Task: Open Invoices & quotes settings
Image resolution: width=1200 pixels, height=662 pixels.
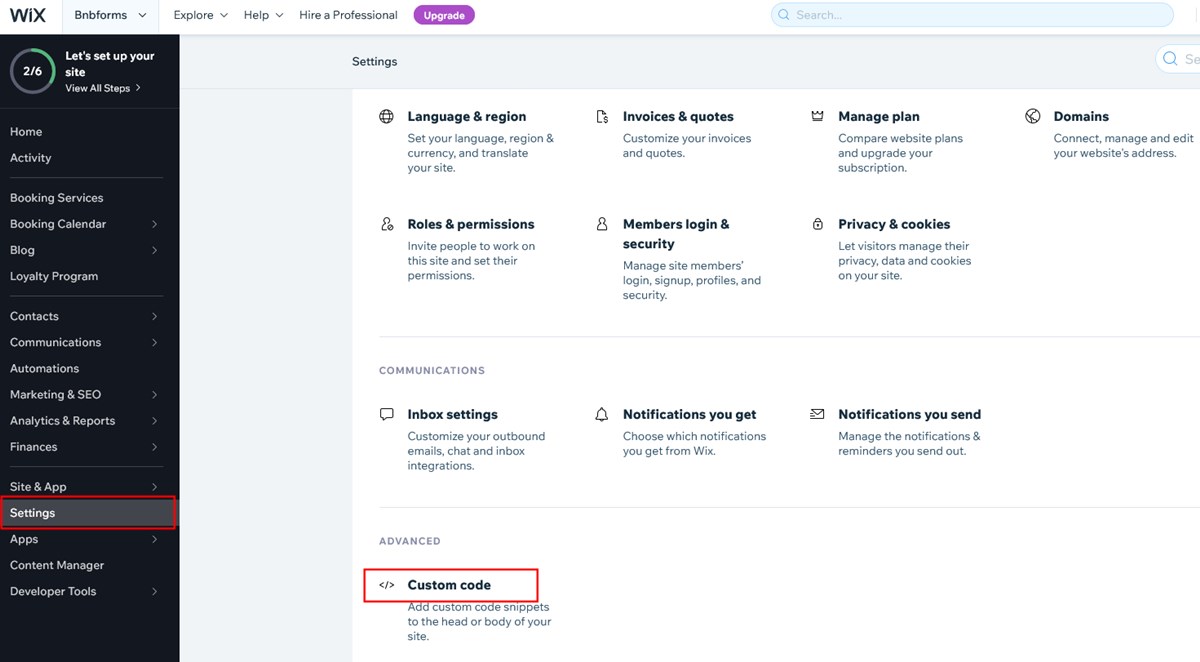Action: [678, 116]
